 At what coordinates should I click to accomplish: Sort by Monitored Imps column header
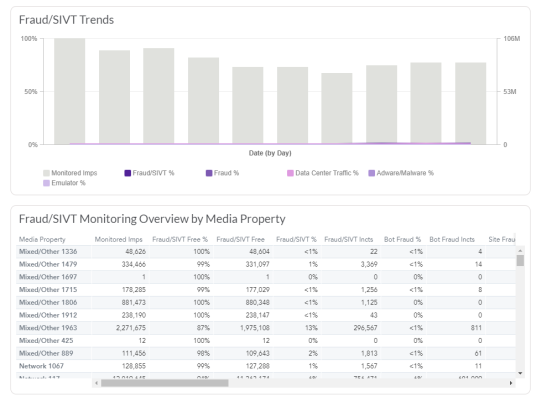[x=118, y=239]
